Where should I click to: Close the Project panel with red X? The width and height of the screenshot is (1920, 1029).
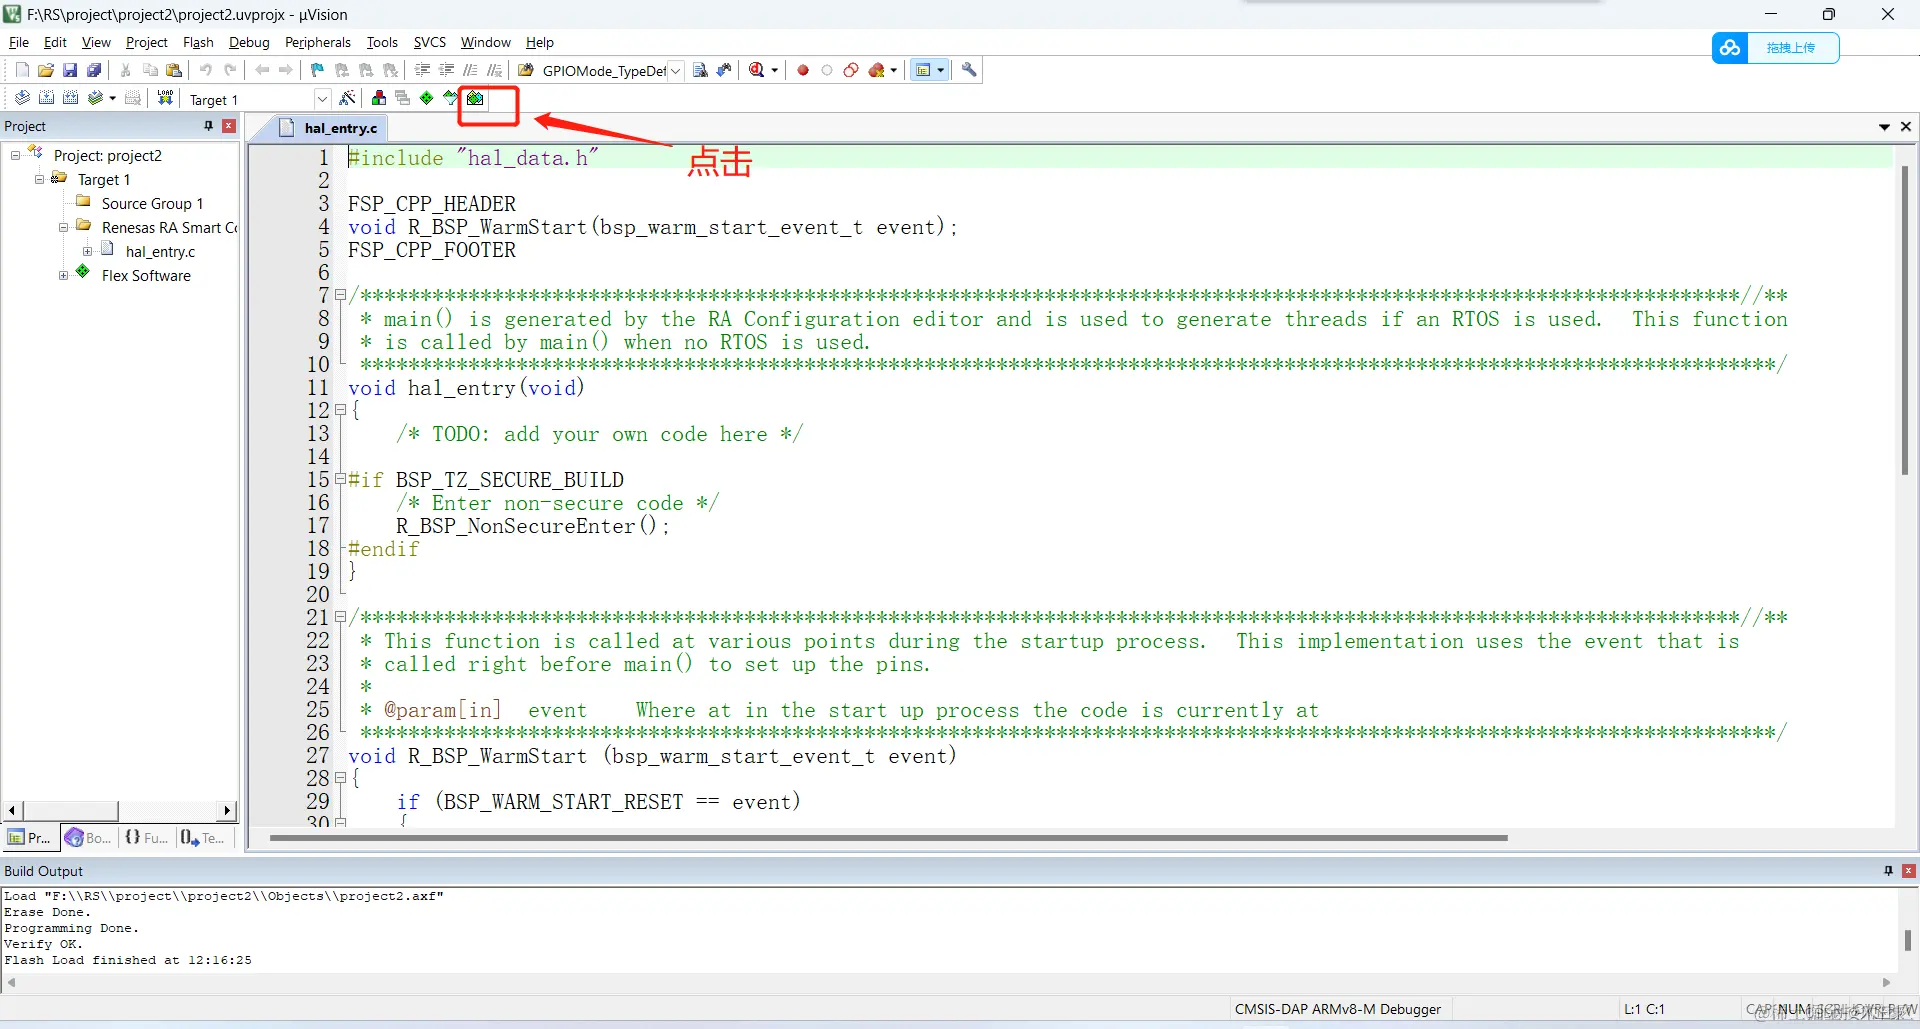[x=229, y=126]
